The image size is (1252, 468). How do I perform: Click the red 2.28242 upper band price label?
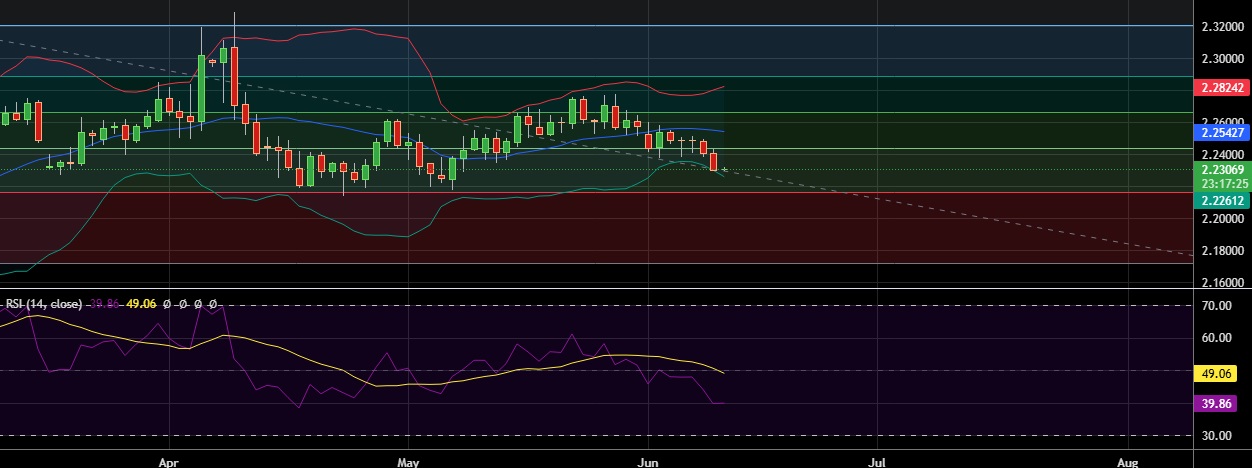coord(1223,88)
